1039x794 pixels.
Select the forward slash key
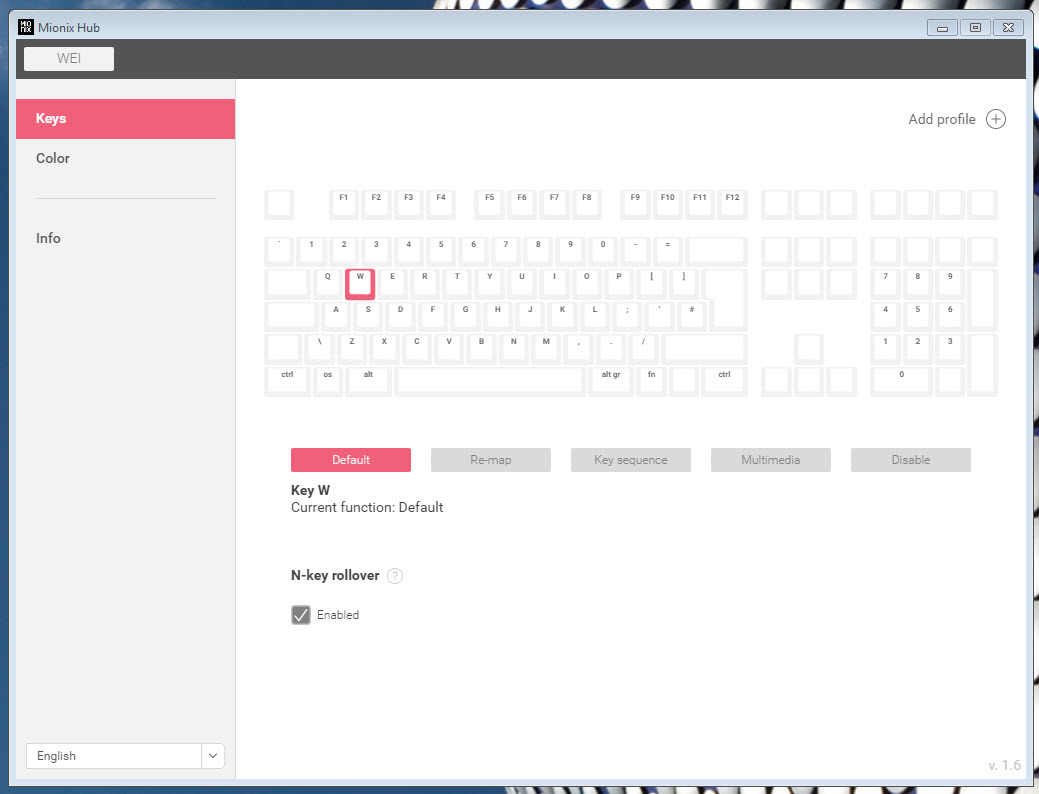click(x=643, y=349)
